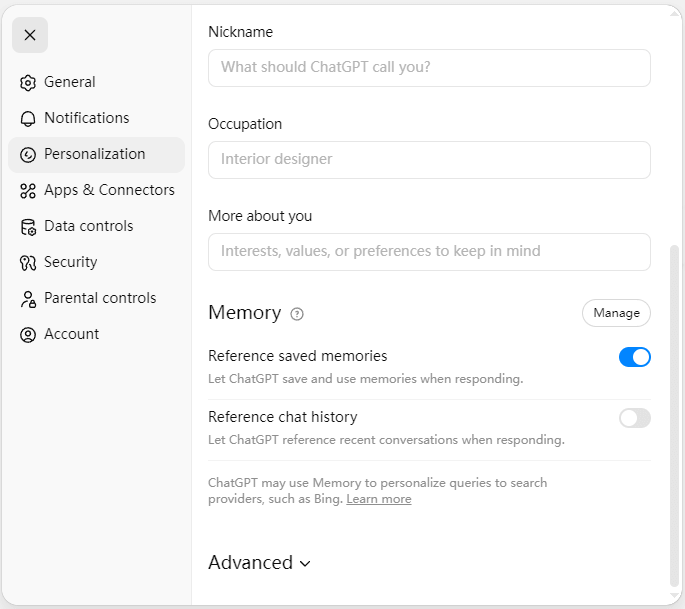Click the Memory help question mark icon
This screenshot has width=685, height=609.
click(x=297, y=314)
